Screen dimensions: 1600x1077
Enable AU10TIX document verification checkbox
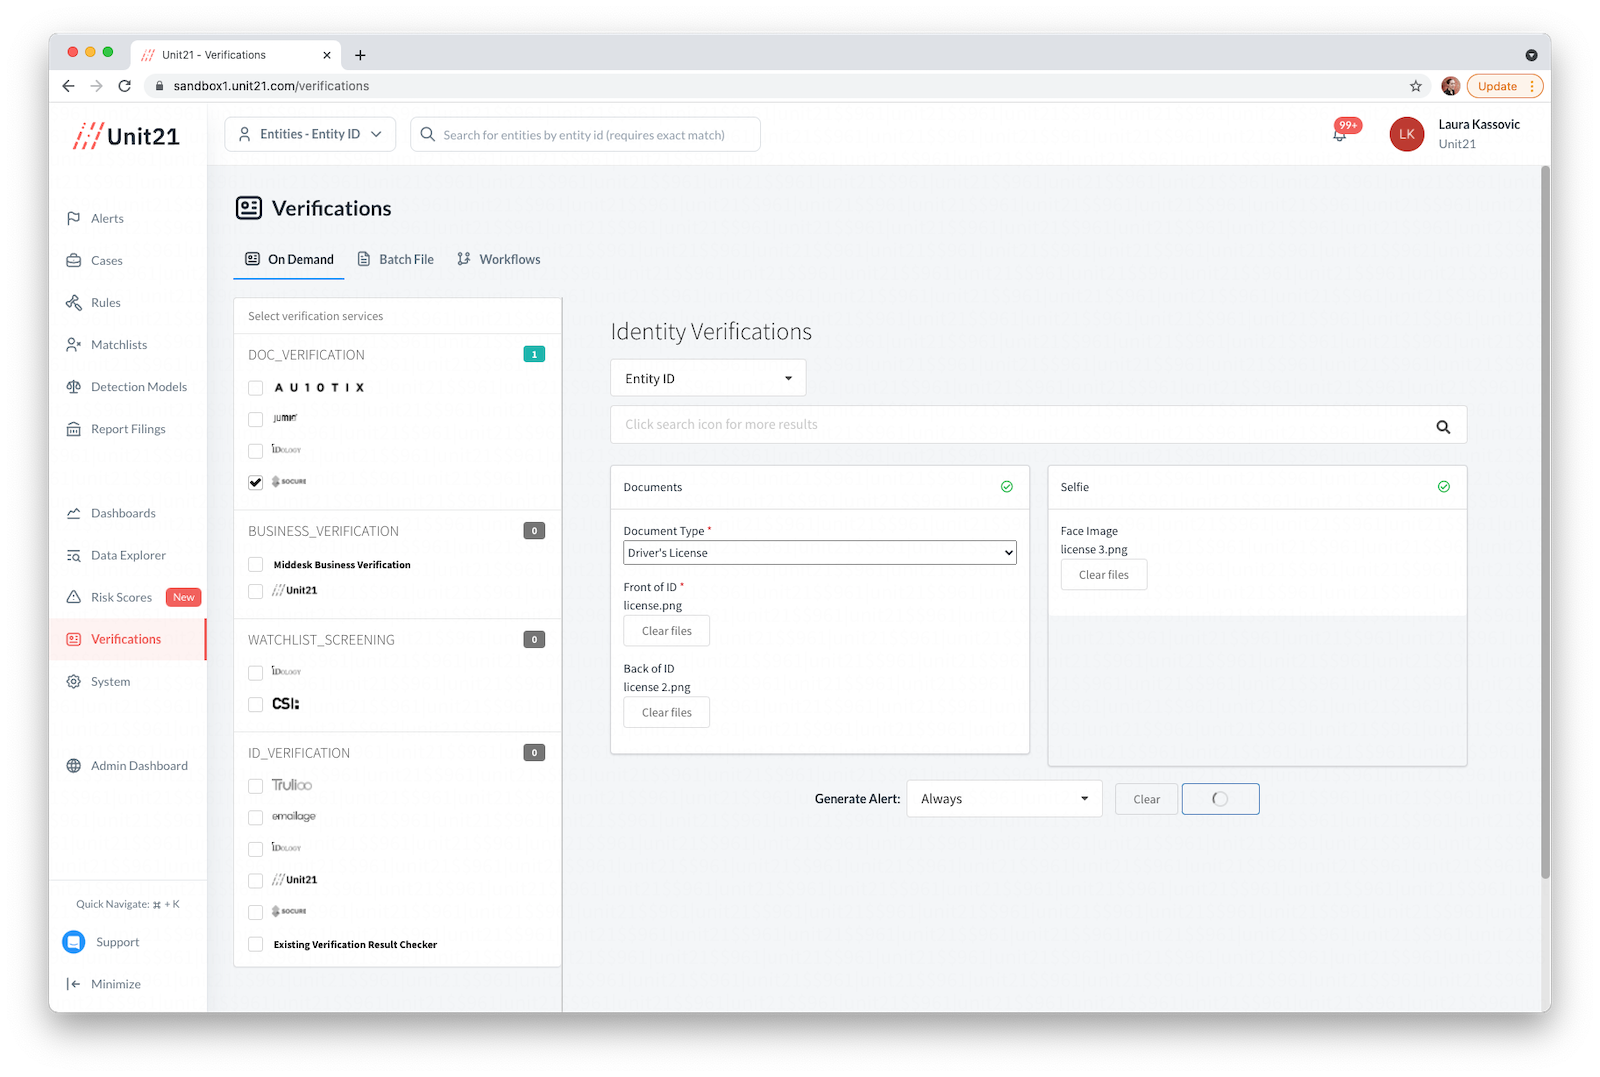pyautogui.click(x=256, y=388)
